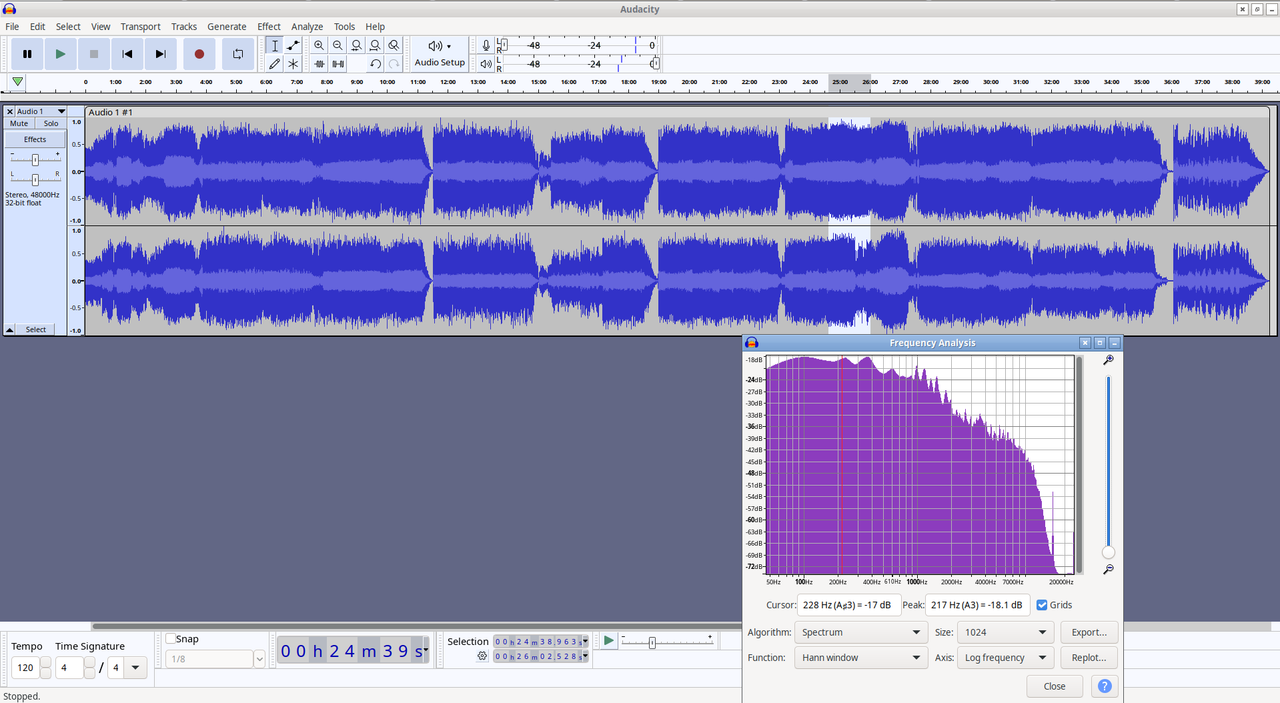1280x703 pixels.
Task: Click the Silence audio selection icon
Action: coord(338,63)
